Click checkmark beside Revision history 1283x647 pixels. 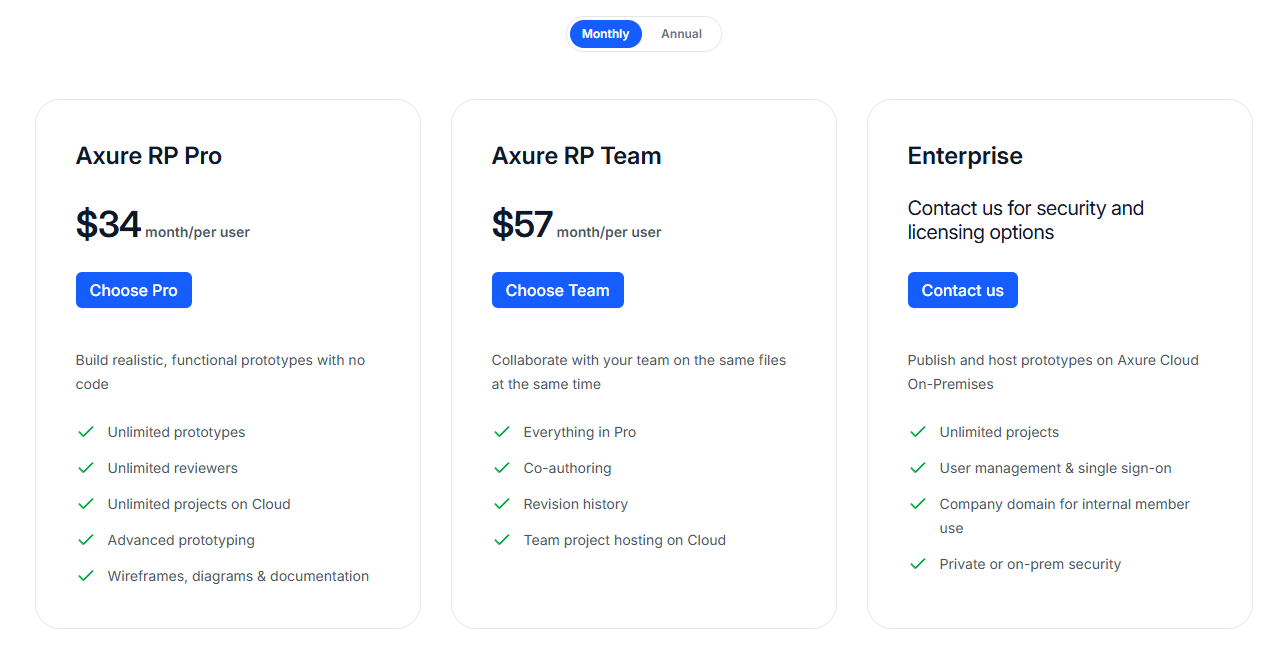(x=502, y=504)
